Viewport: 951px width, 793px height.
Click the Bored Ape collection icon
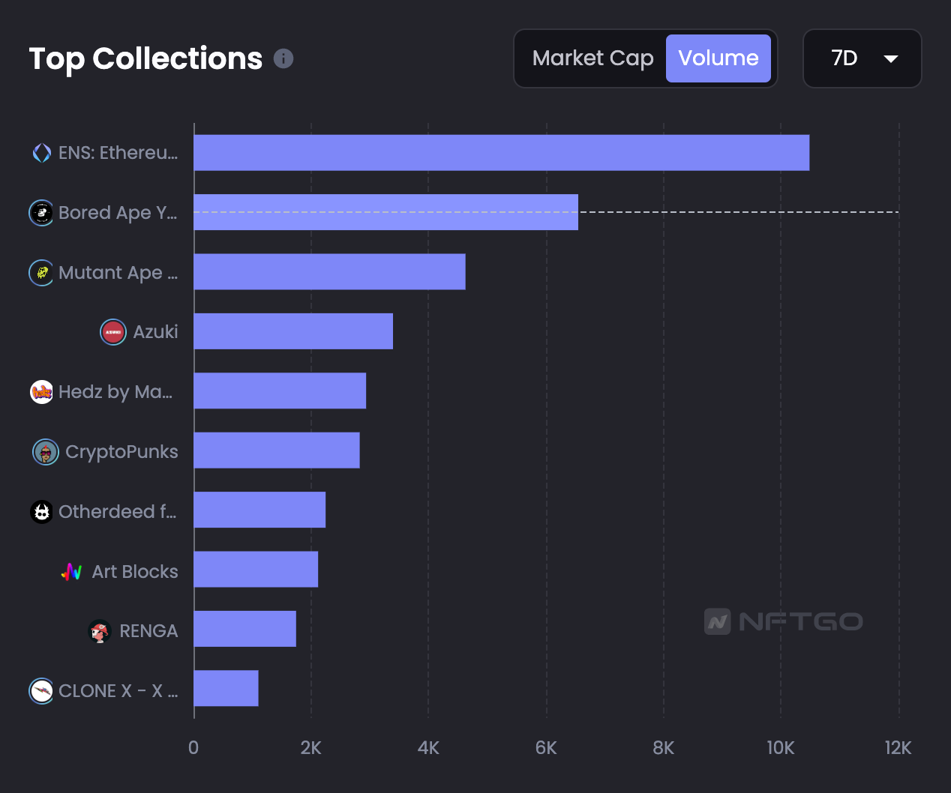pos(41,213)
